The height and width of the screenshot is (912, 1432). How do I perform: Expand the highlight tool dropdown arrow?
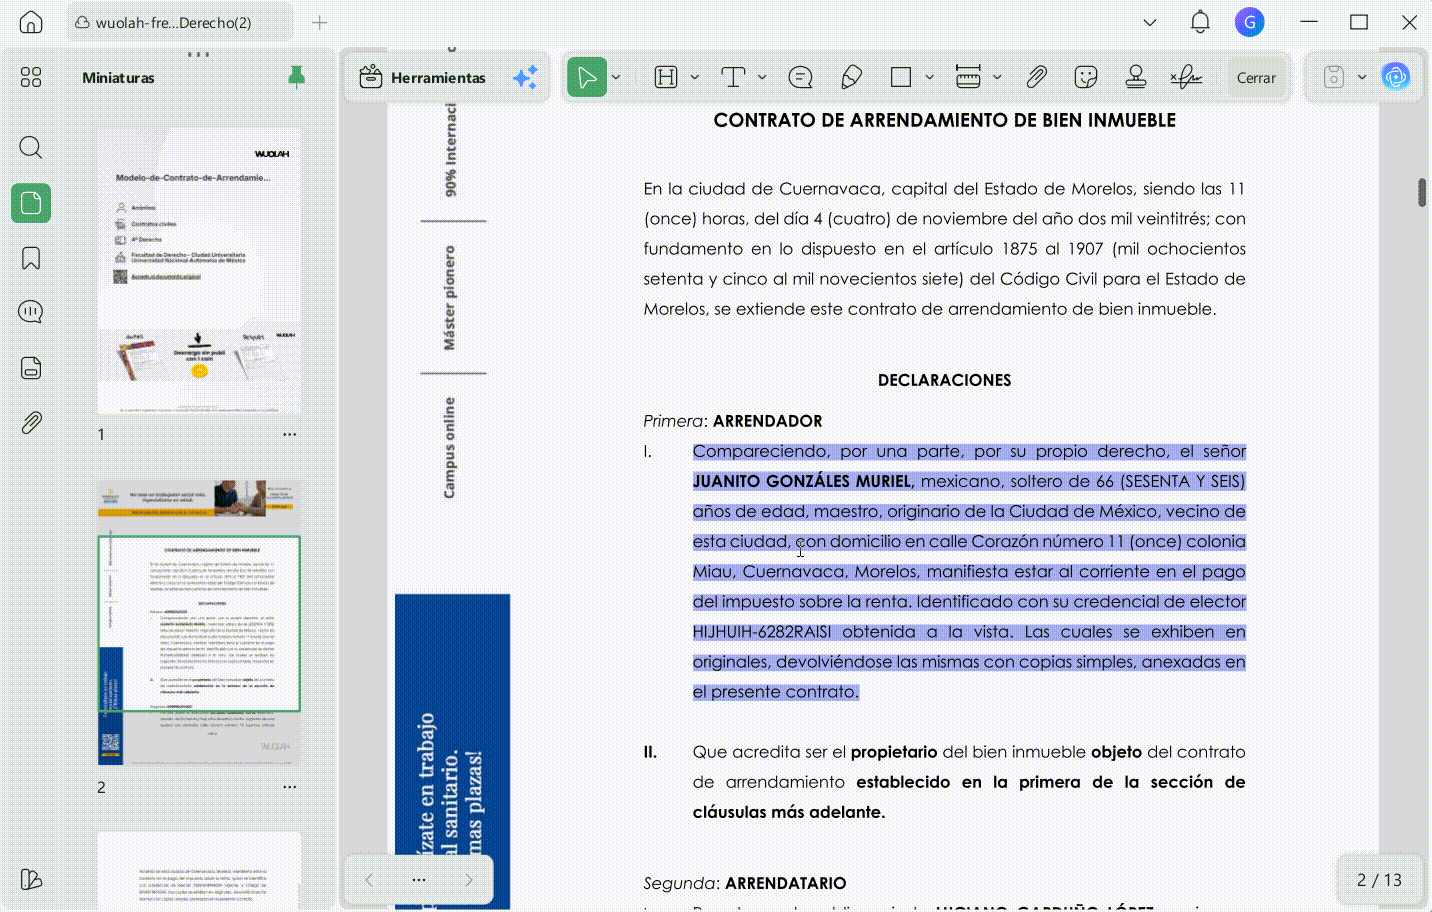pos(695,77)
